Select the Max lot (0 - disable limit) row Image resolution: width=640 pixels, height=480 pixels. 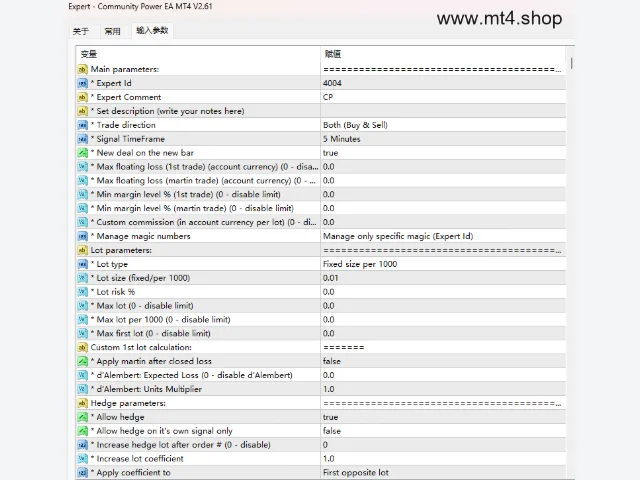click(321, 306)
